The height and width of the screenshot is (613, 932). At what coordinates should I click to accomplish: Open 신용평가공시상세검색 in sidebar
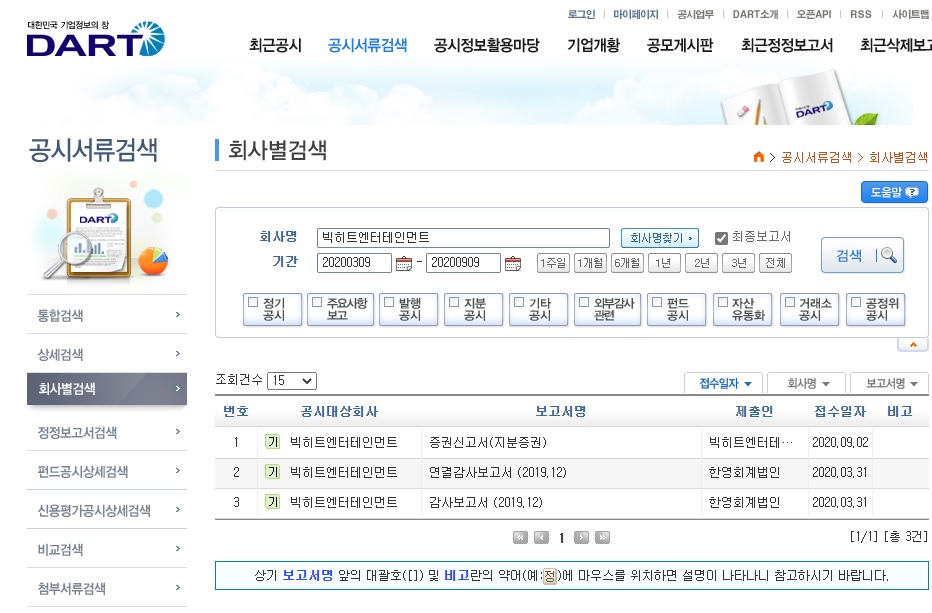coord(107,510)
